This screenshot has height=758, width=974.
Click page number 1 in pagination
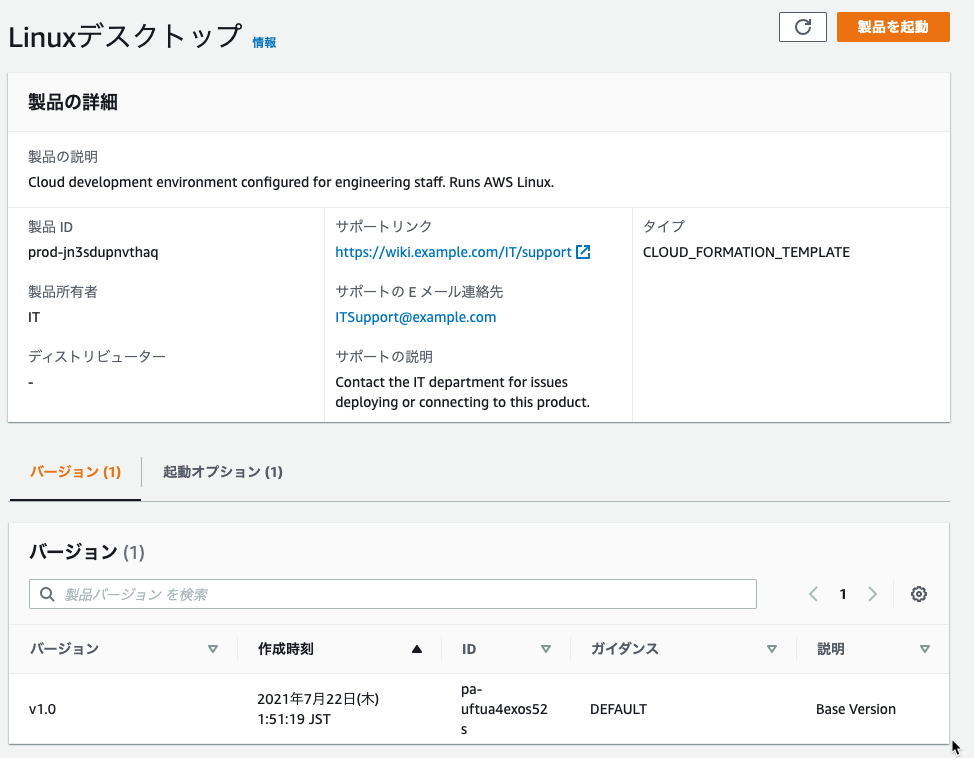click(842, 594)
